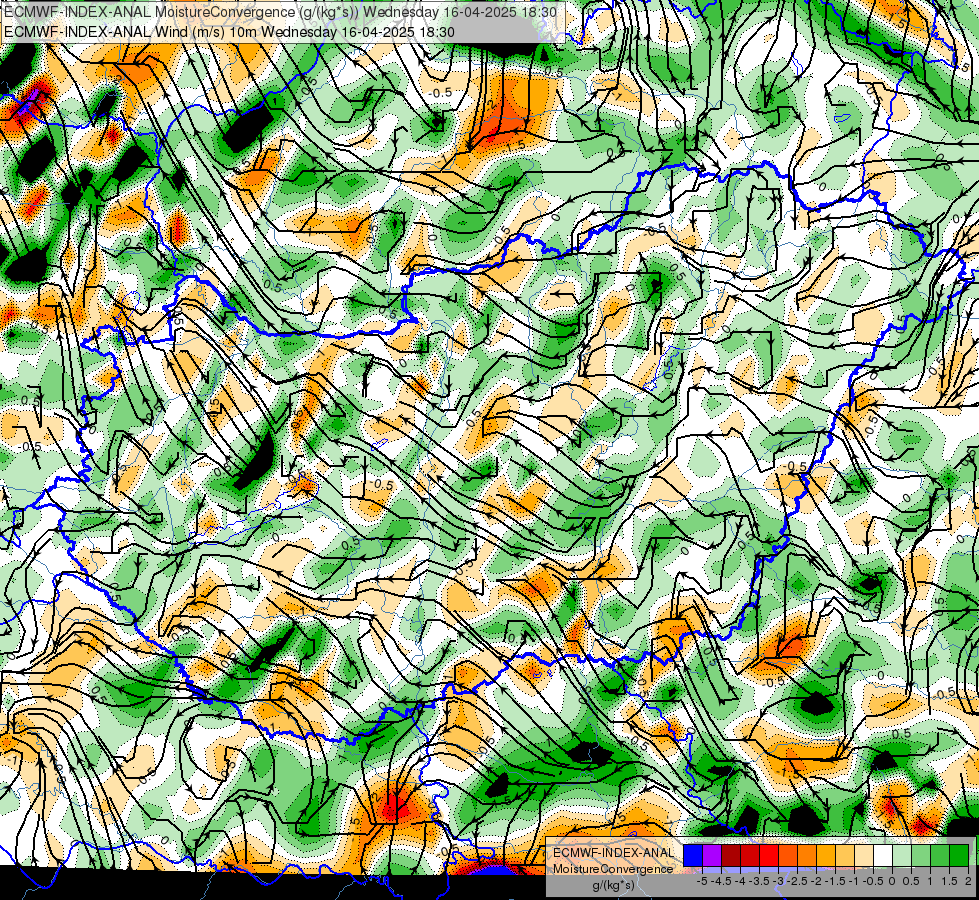Click the 2 value at legend scale end
979x900 pixels.
(968, 881)
